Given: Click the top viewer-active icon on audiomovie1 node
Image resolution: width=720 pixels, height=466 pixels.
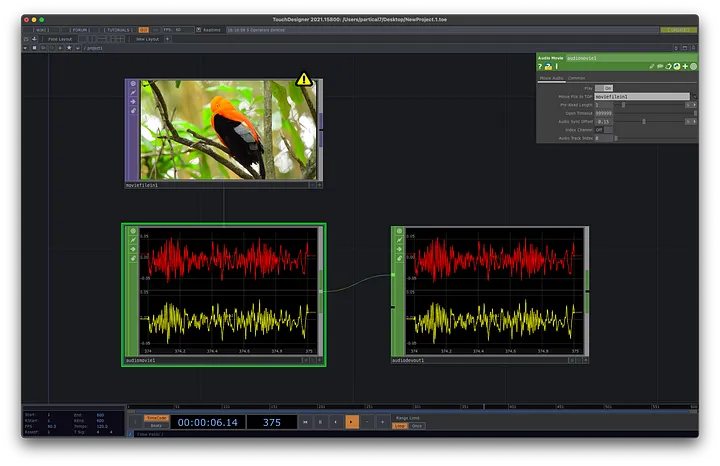Looking at the screenshot, I should point(133,232).
